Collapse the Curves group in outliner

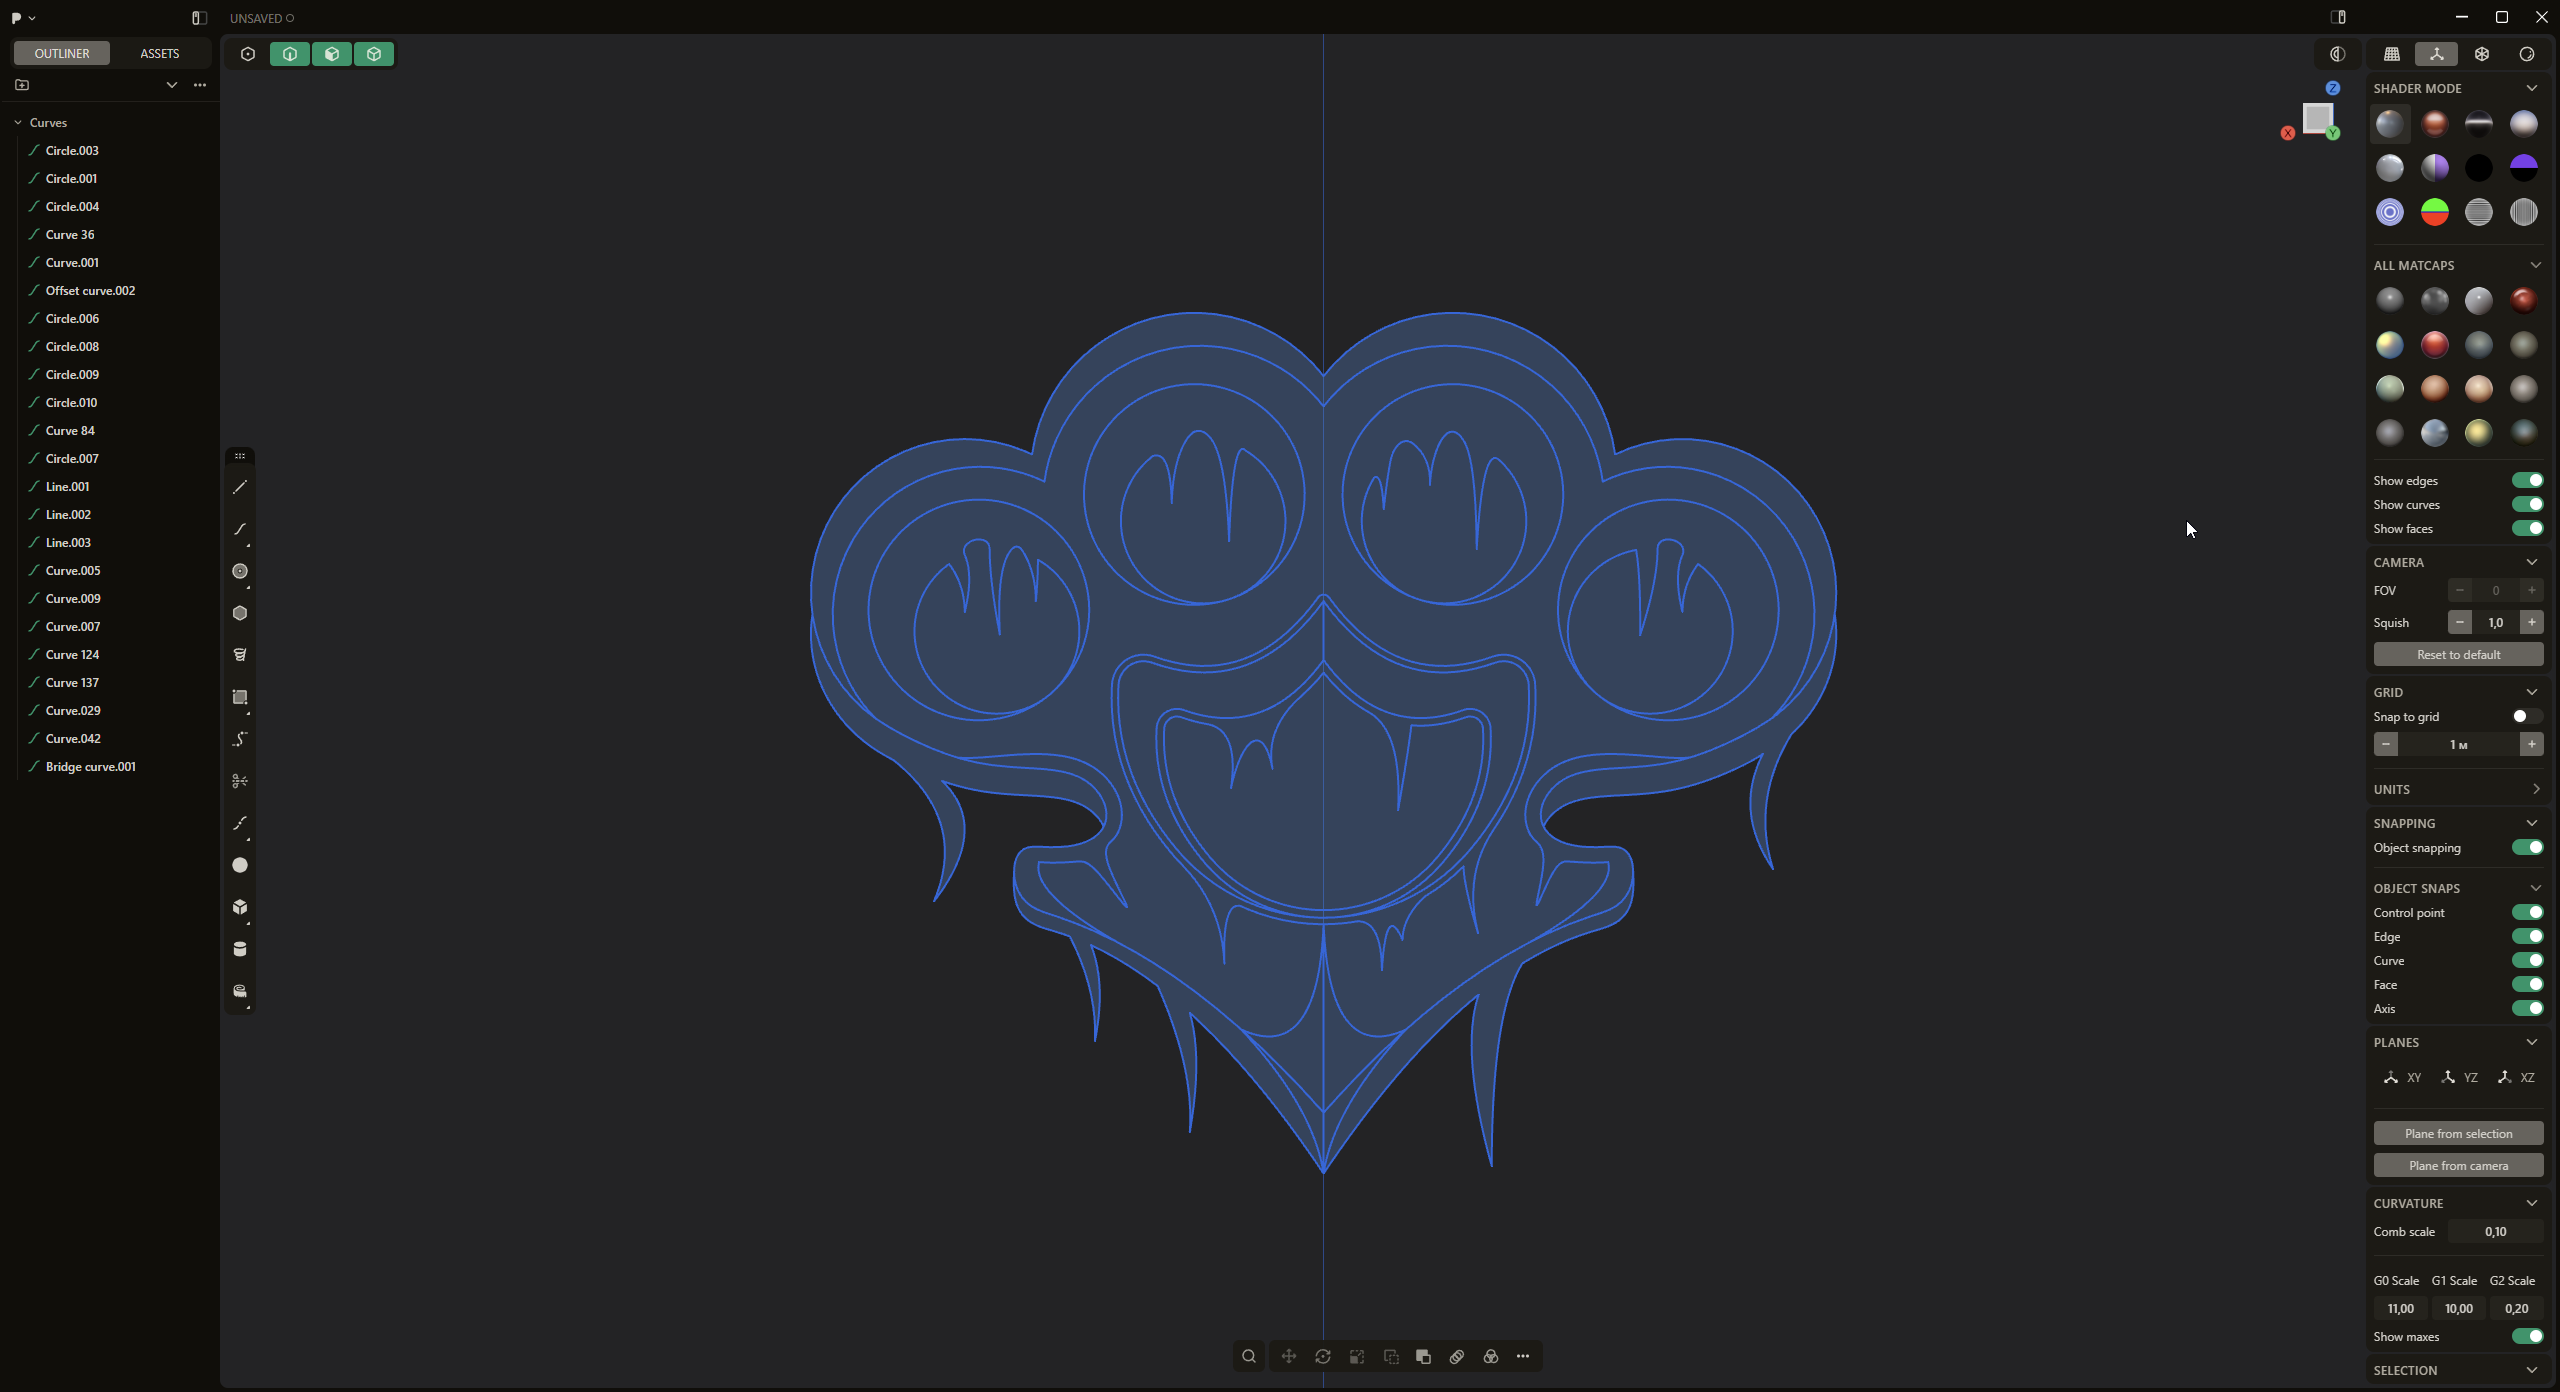[x=18, y=123]
